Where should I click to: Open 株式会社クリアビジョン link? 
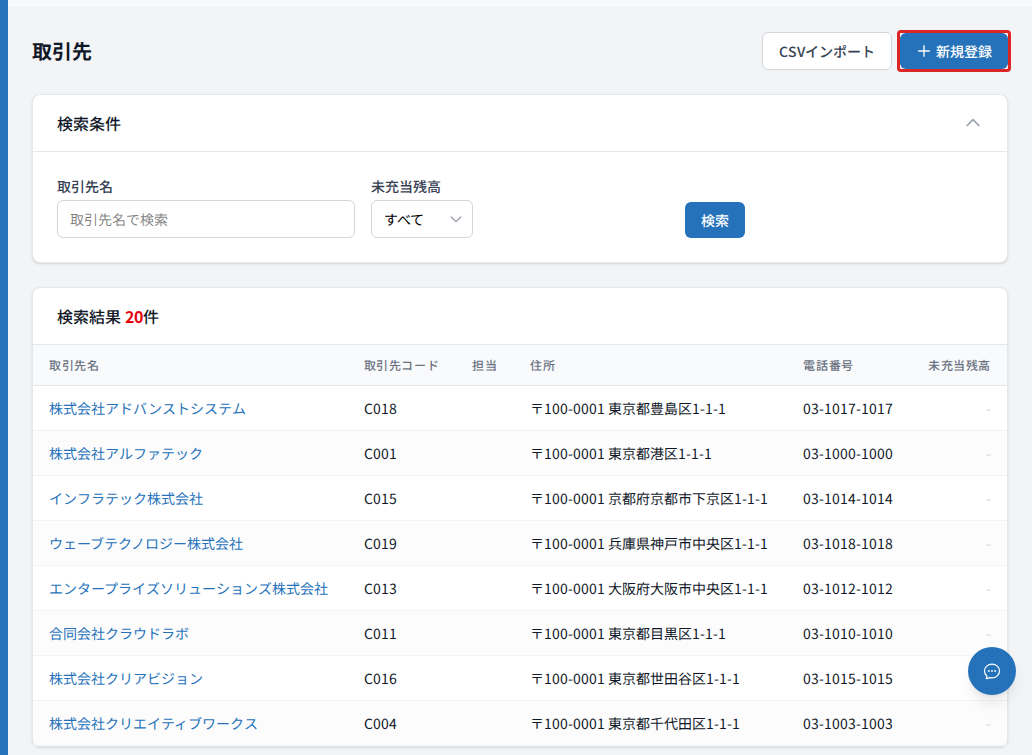[126, 679]
